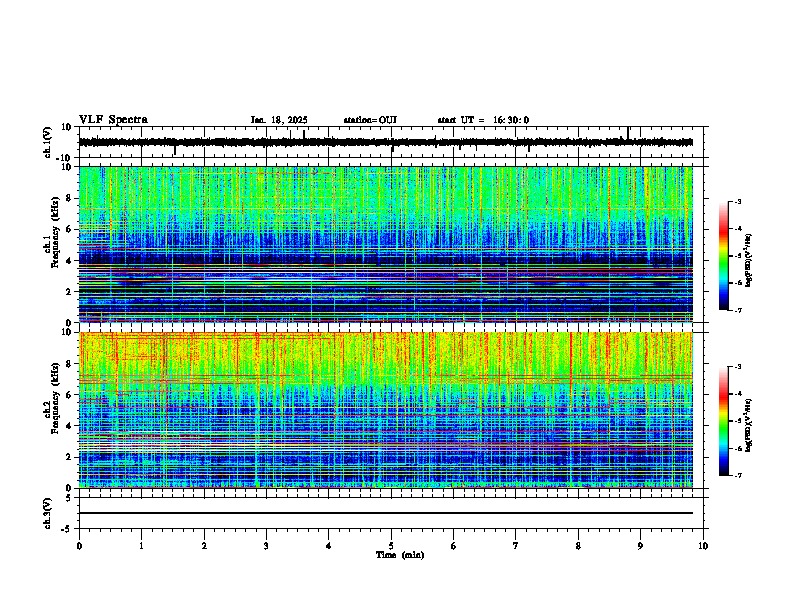Click the ch.1 'Frequency (kHz)' axis label
792x612 pixels.
tap(55, 233)
